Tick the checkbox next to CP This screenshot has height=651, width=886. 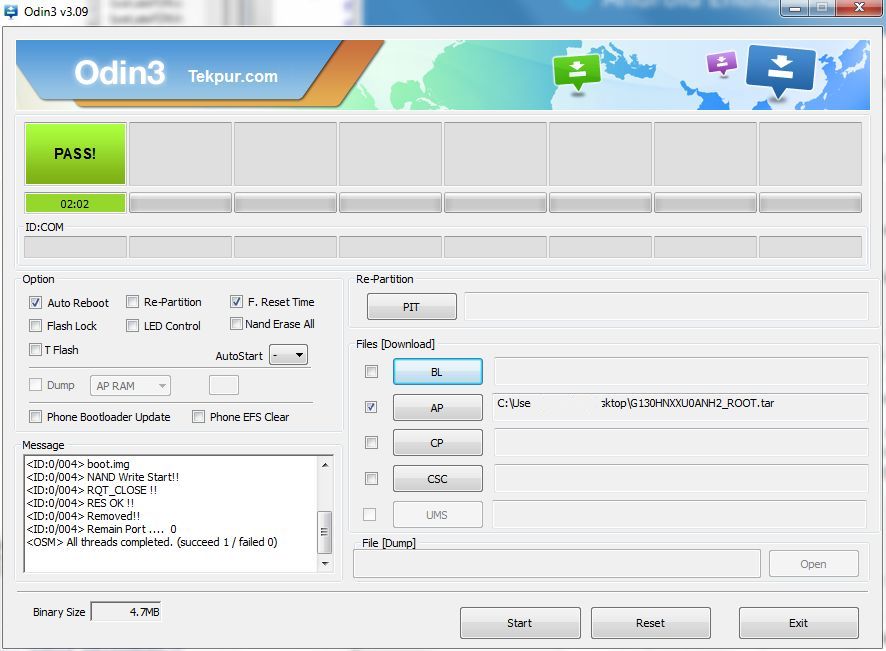[x=371, y=442]
